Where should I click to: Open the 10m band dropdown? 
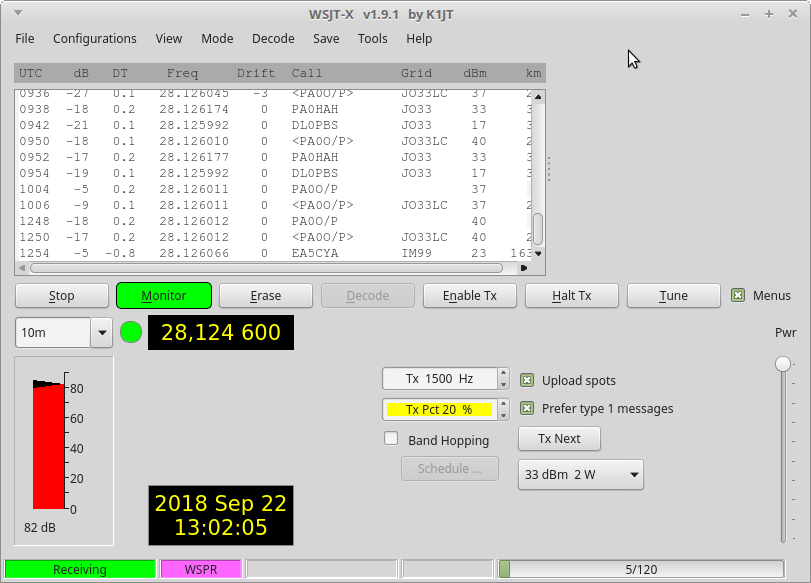[x=102, y=333]
